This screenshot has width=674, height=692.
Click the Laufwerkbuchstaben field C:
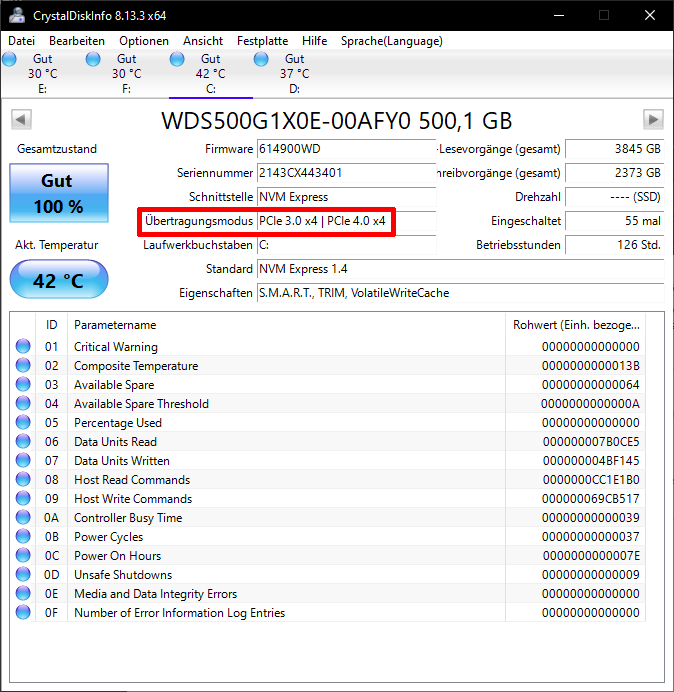point(346,245)
